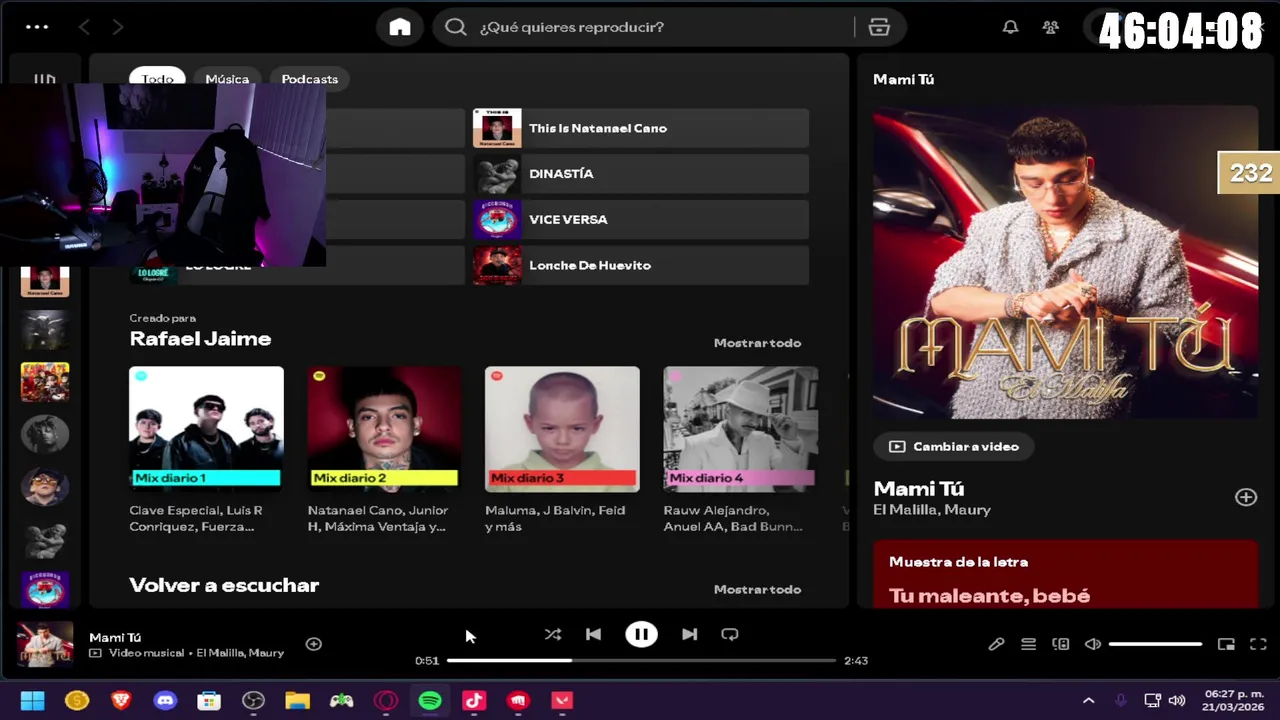Click Mami Tú song title in player bar

pyautogui.click(x=115, y=637)
